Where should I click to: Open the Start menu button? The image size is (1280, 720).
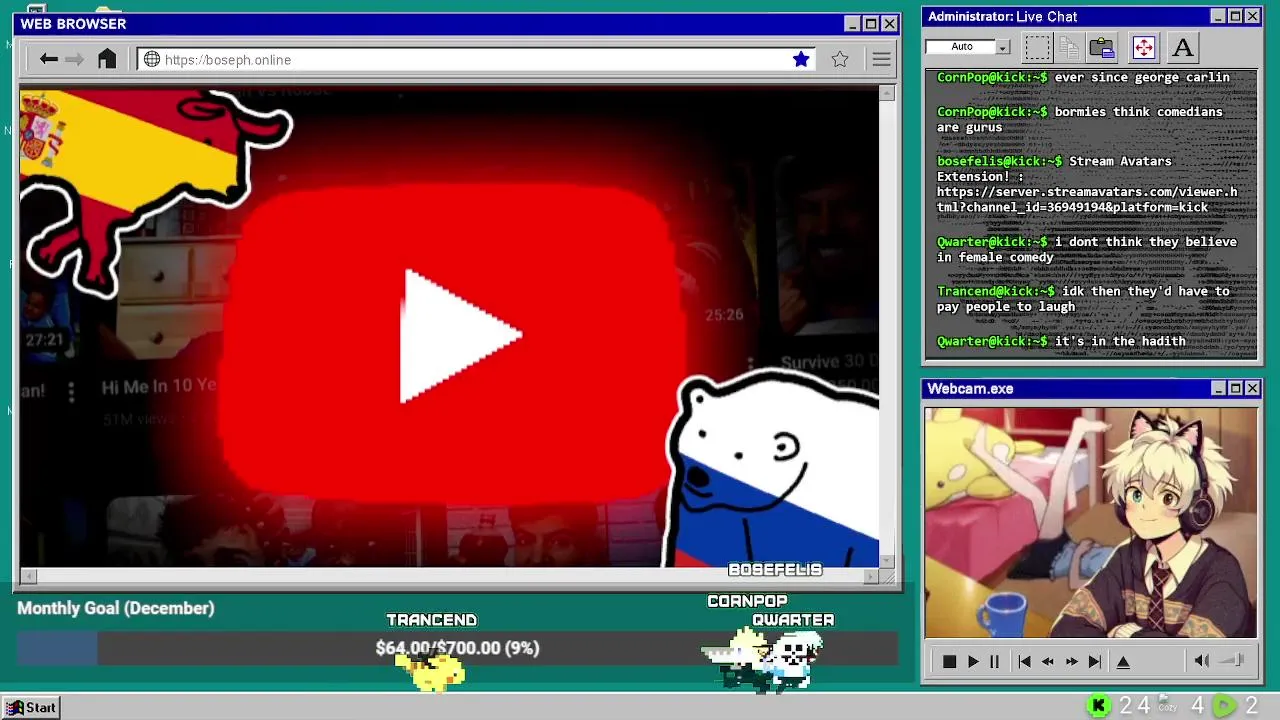pyautogui.click(x=31, y=707)
